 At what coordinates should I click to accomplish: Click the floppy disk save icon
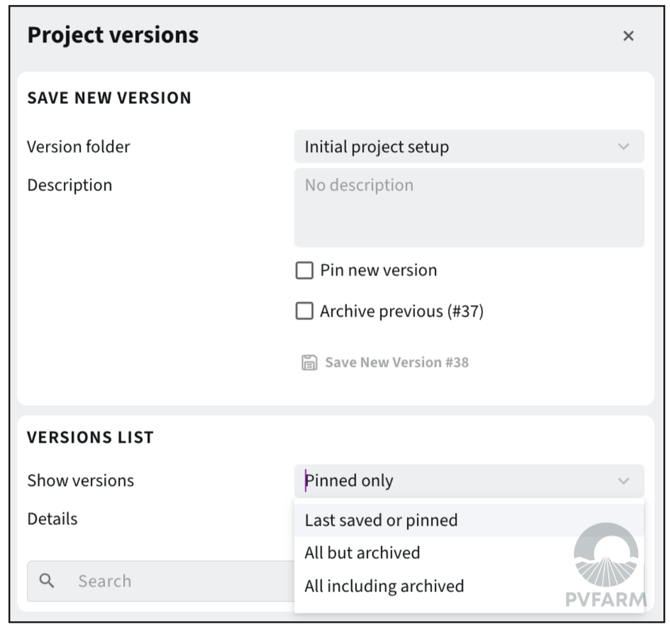(310, 362)
